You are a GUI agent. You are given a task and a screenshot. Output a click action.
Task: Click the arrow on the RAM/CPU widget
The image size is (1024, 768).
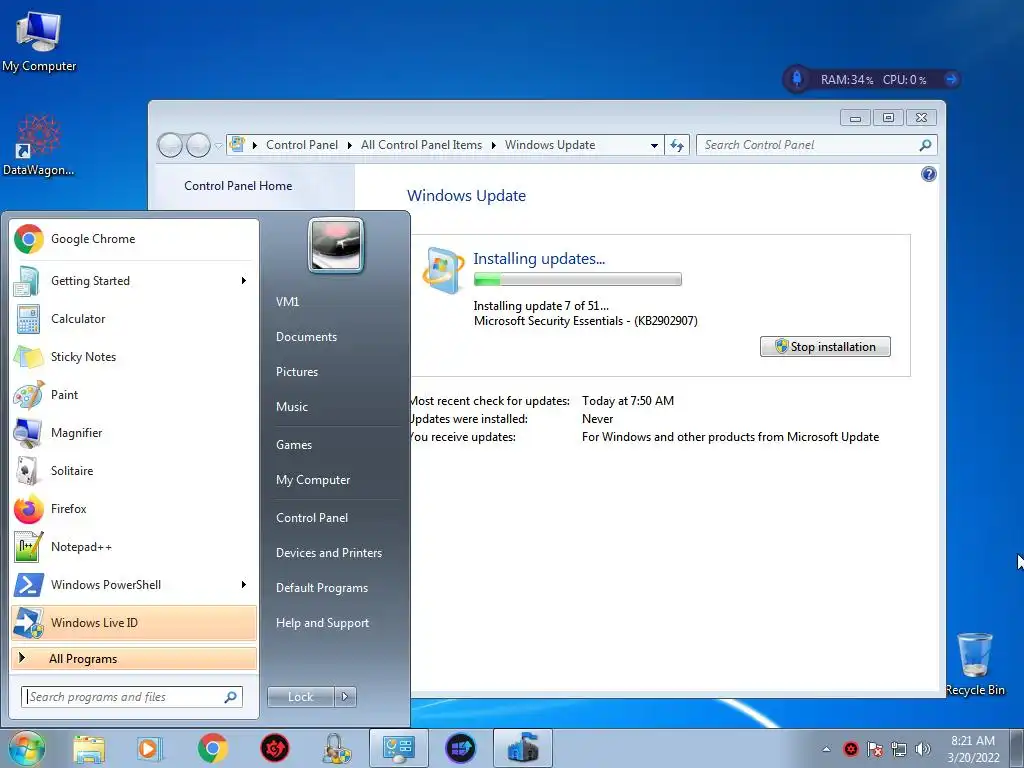pyautogui.click(x=951, y=79)
